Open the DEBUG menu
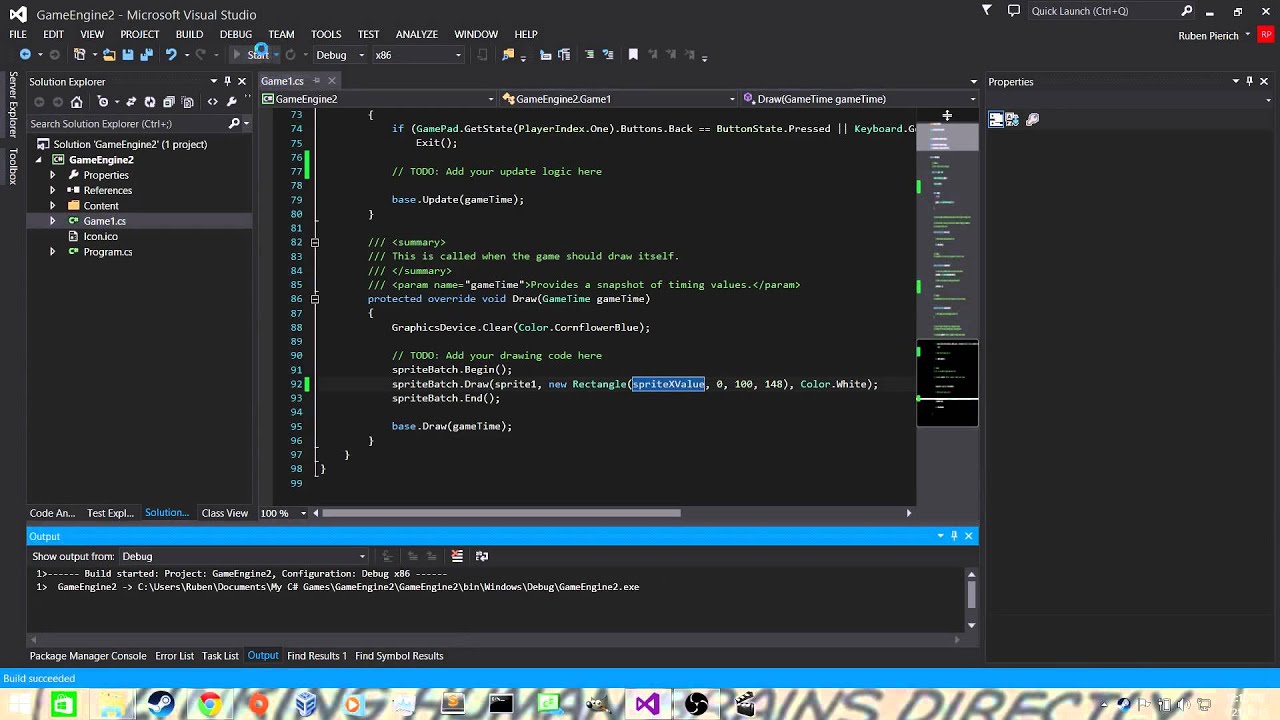 (x=236, y=34)
